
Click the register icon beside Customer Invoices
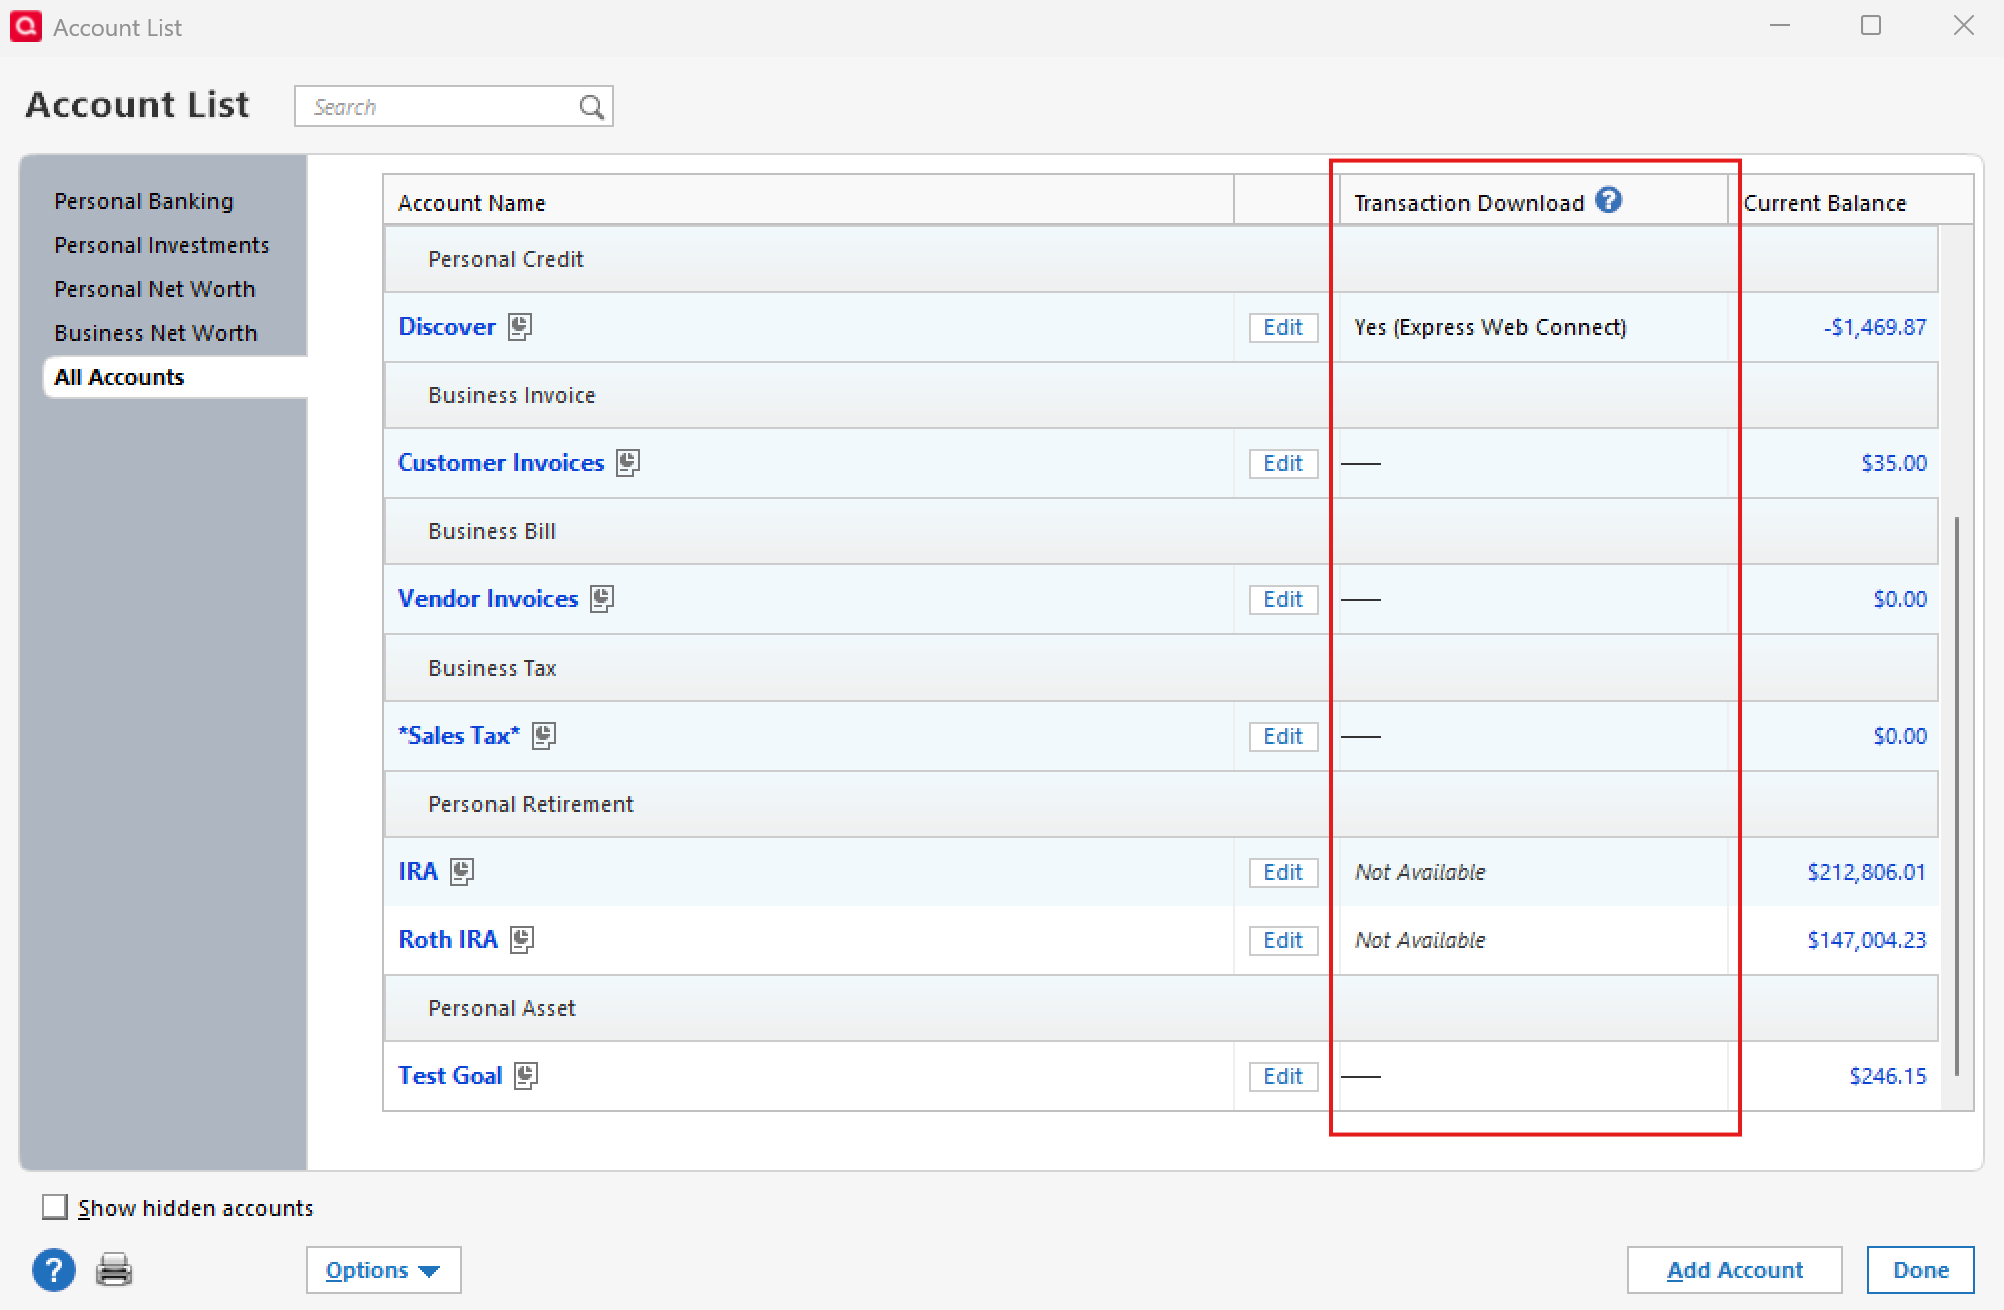(x=628, y=463)
